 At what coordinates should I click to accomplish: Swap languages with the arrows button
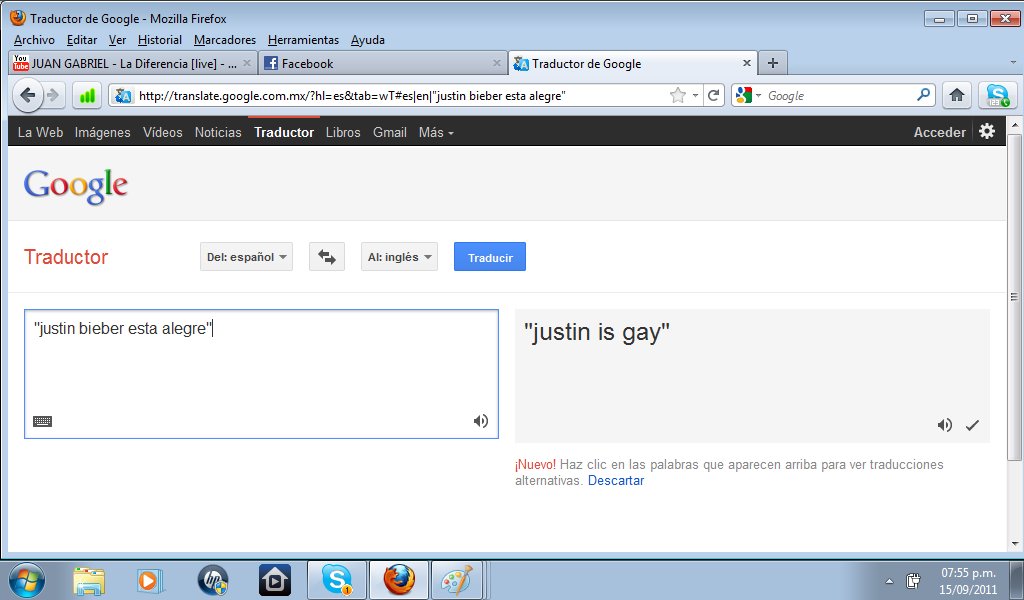(x=327, y=257)
